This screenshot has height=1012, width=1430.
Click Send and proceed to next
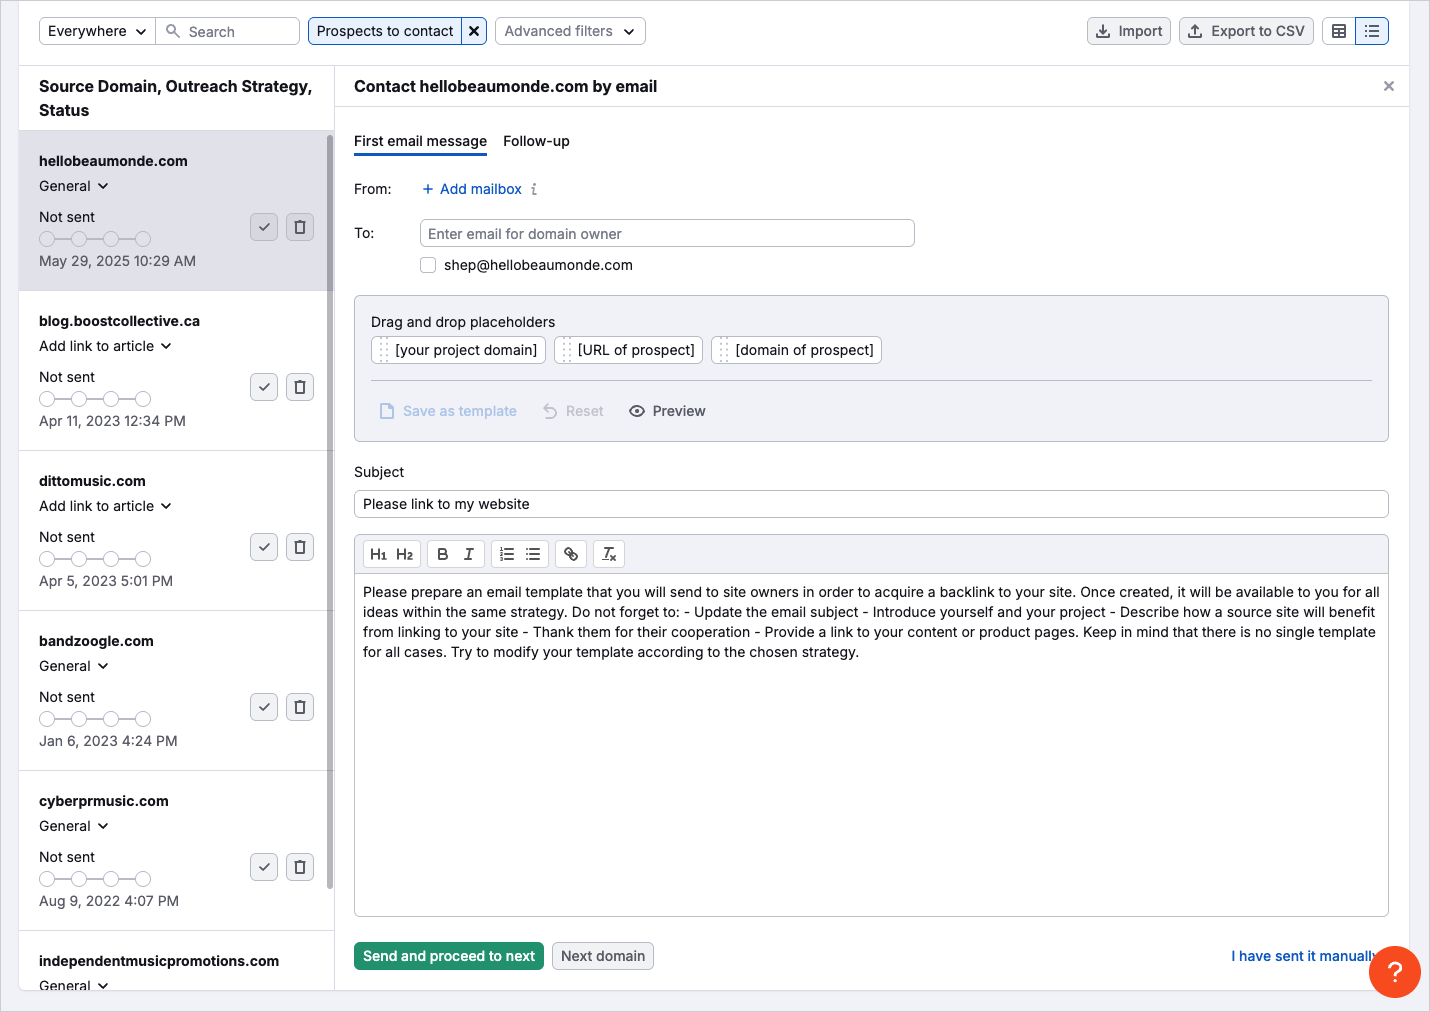[448, 956]
